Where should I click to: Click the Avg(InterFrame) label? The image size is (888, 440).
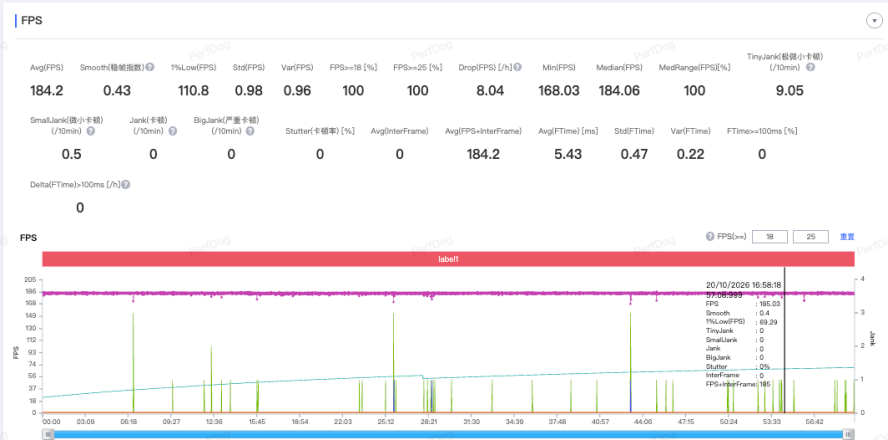click(x=399, y=131)
